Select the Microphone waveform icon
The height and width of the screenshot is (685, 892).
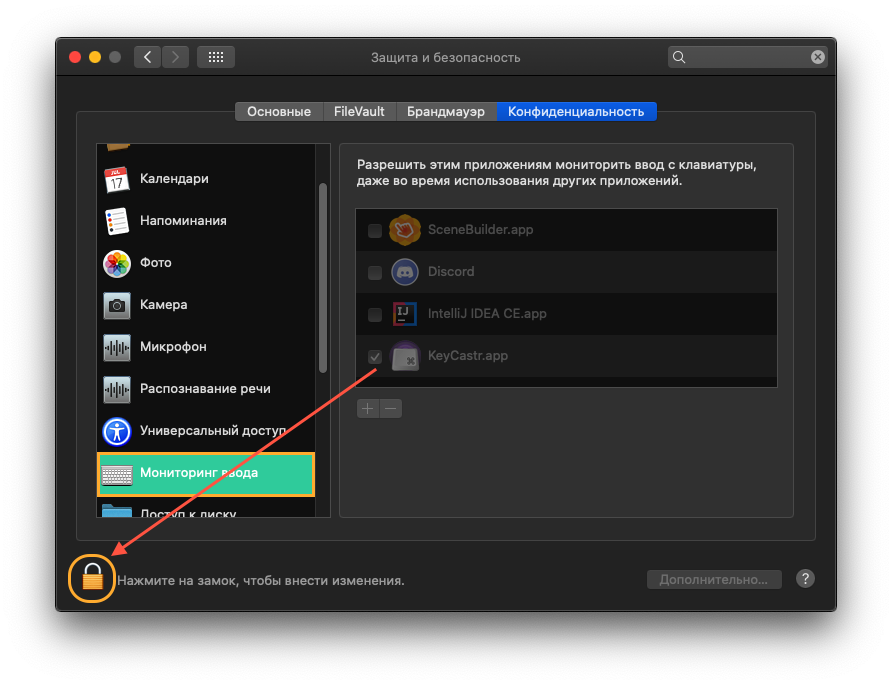[x=117, y=348]
